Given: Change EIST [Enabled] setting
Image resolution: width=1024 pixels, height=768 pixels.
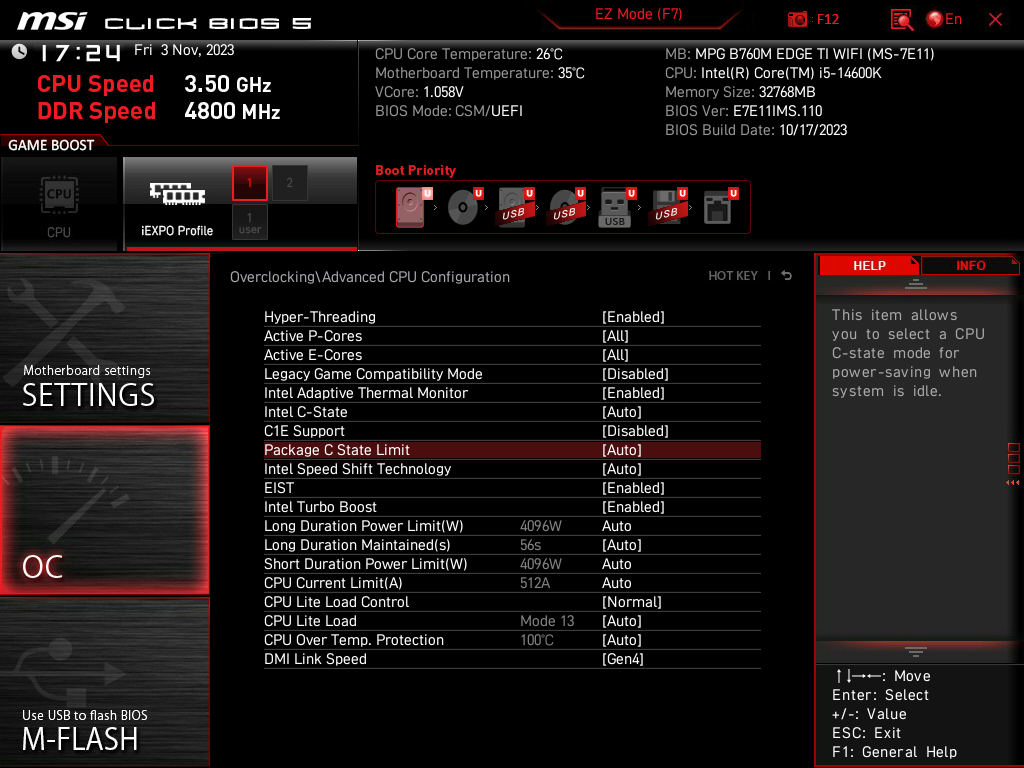Looking at the screenshot, I should [512, 488].
